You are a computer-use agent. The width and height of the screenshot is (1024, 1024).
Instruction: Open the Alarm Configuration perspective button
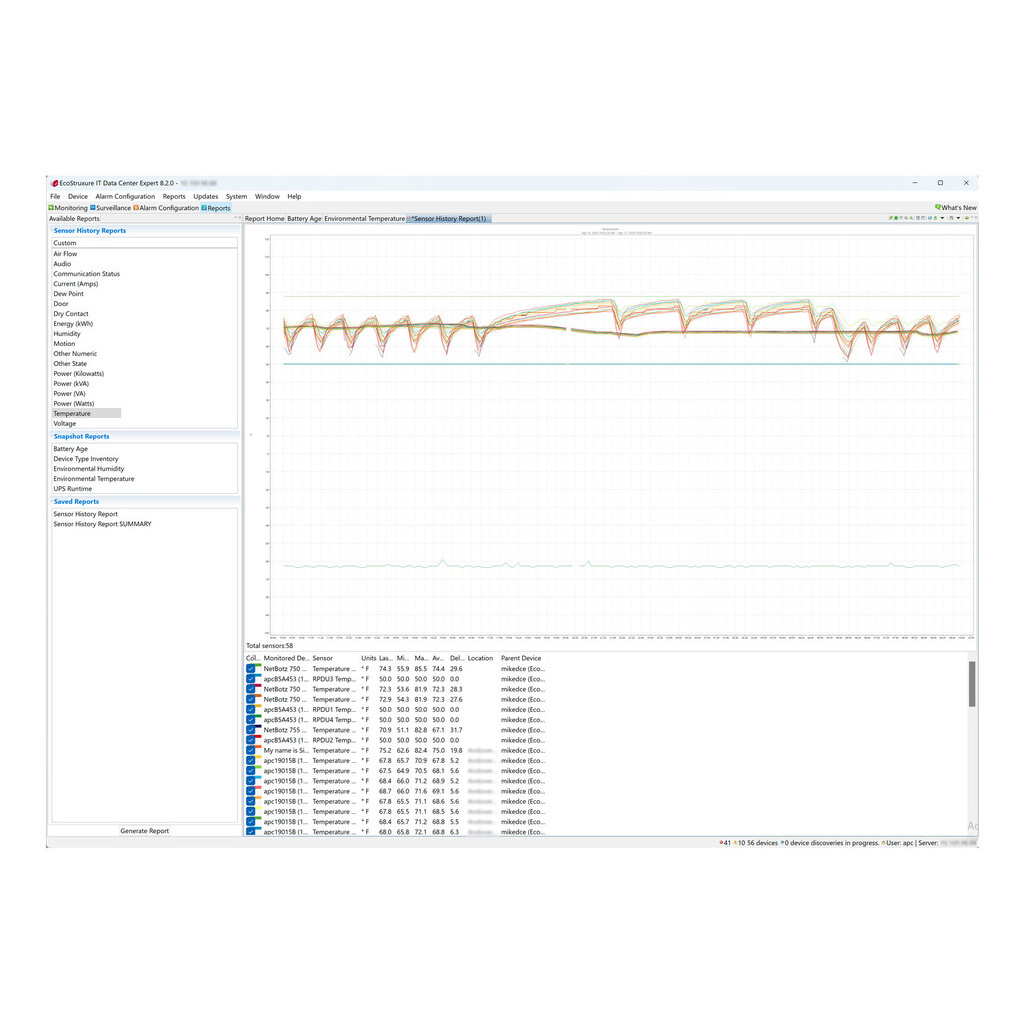(x=166, y=208)
